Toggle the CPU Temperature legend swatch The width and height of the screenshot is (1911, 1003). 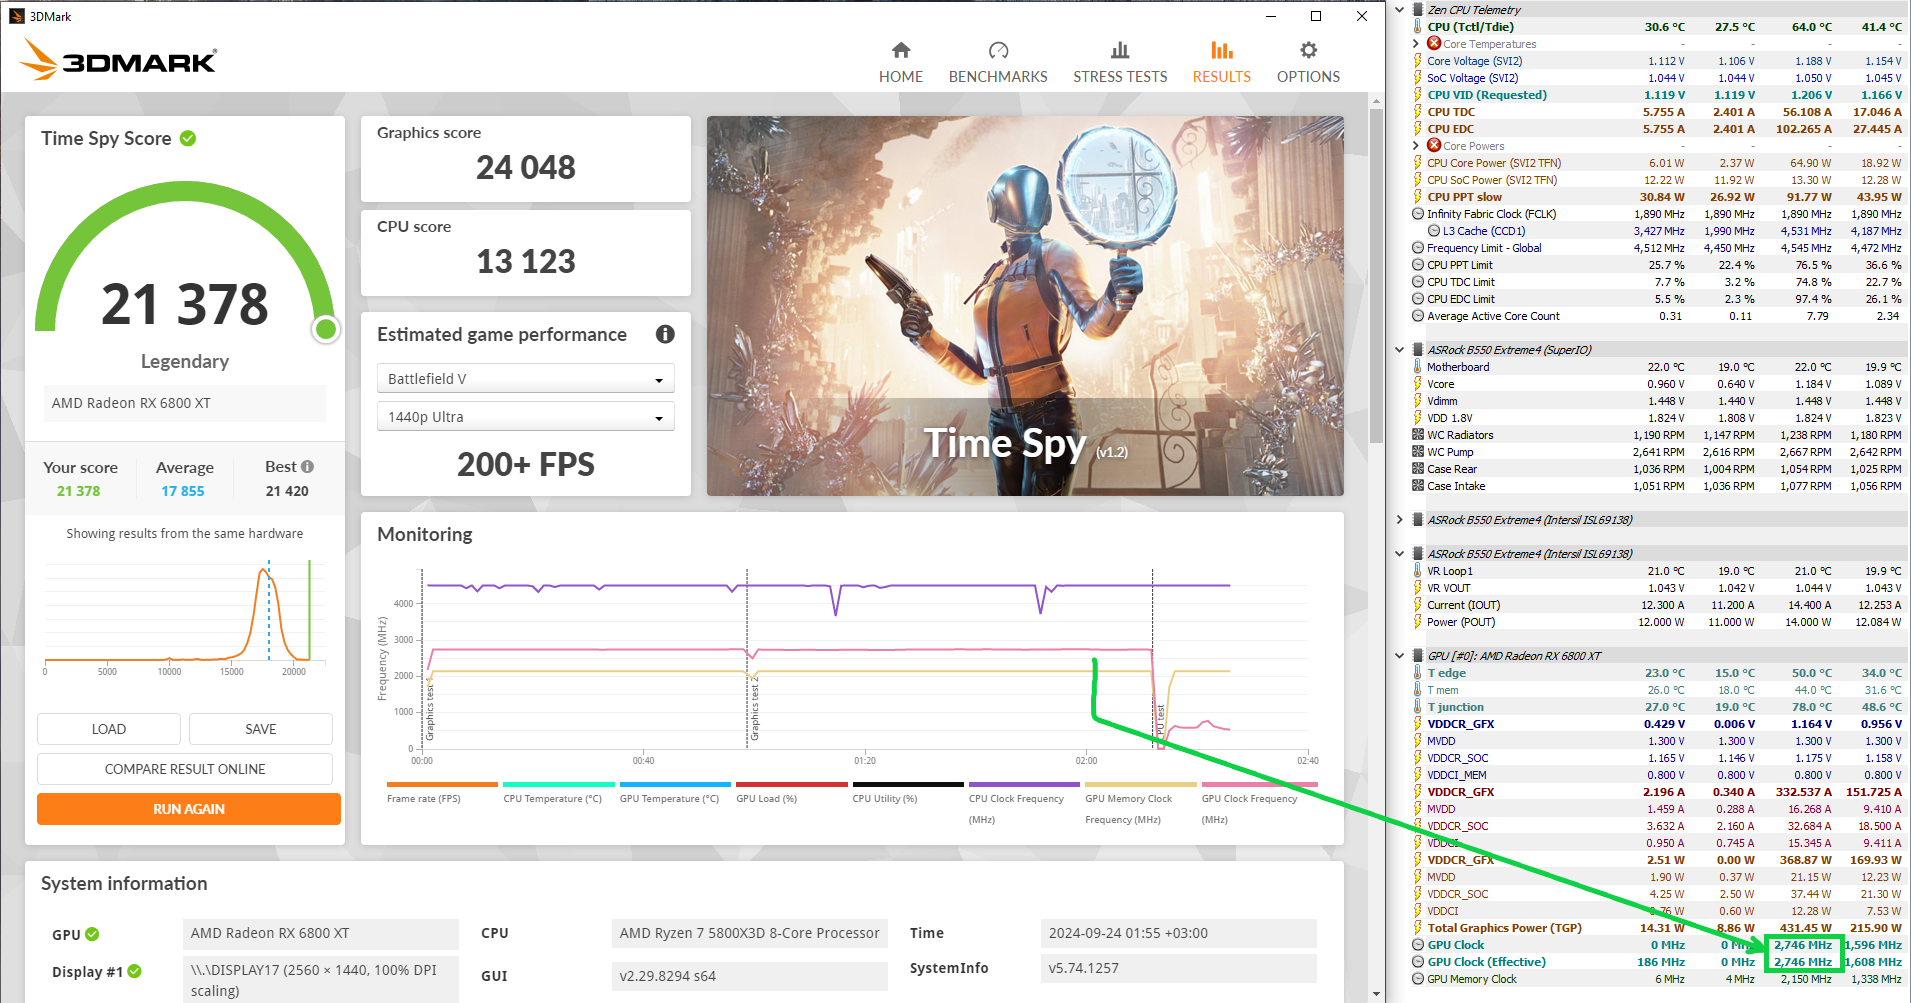[559, 784]
